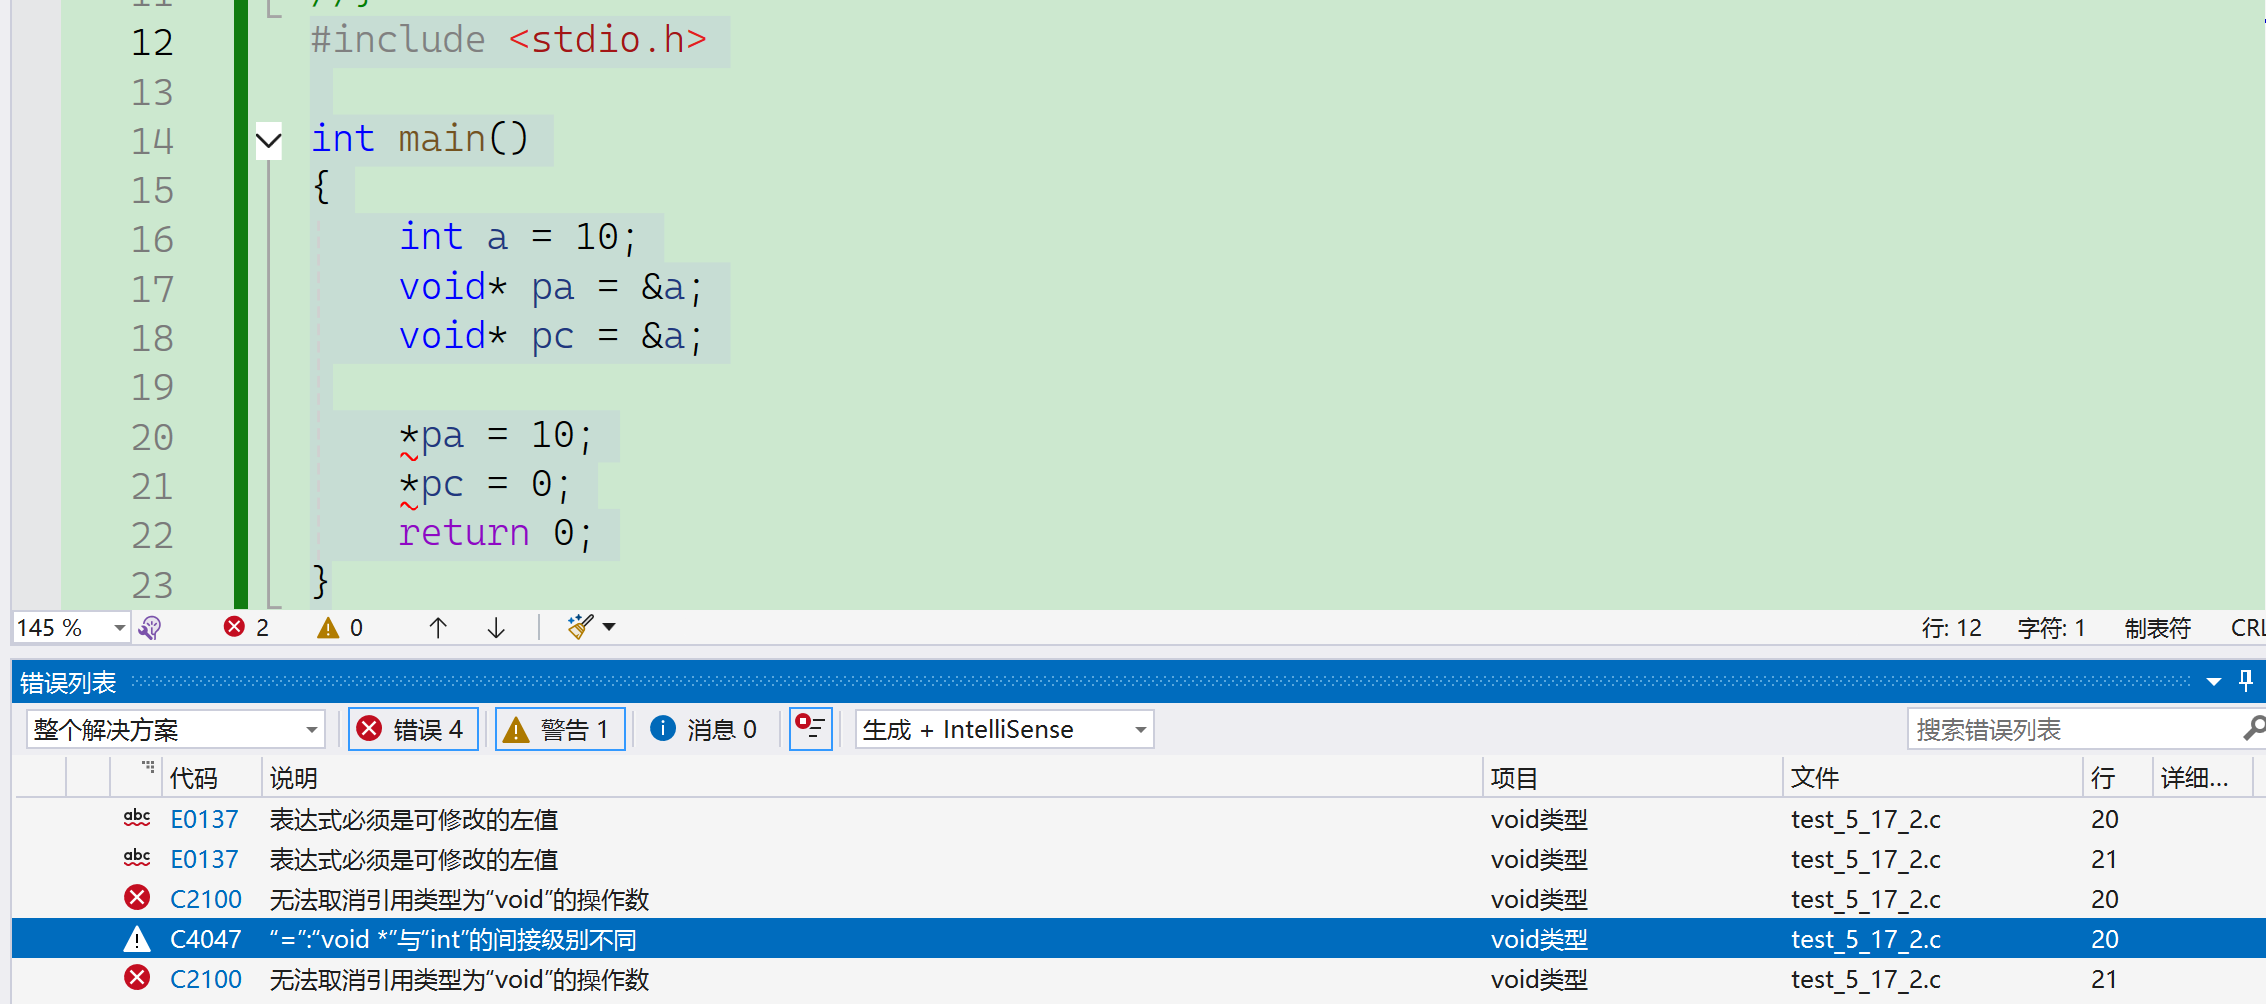Toggle the build-only IntelliSense error filter button
The height and width of the screenshot is (1004, 2266).
point(811,728)
